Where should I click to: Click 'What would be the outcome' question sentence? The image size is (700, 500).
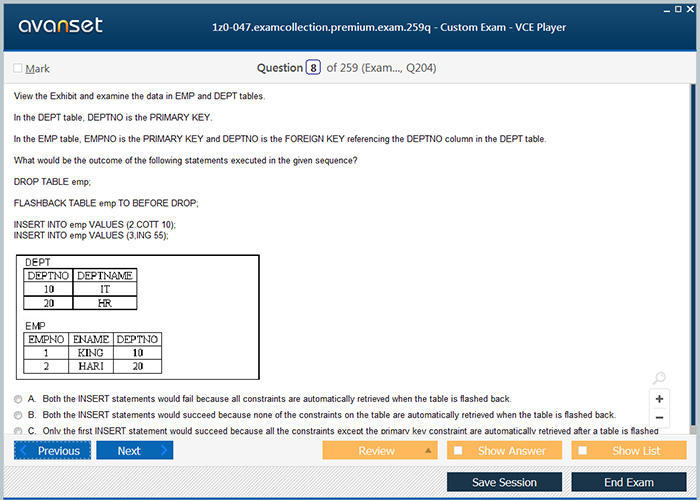[x=185, y=160]
